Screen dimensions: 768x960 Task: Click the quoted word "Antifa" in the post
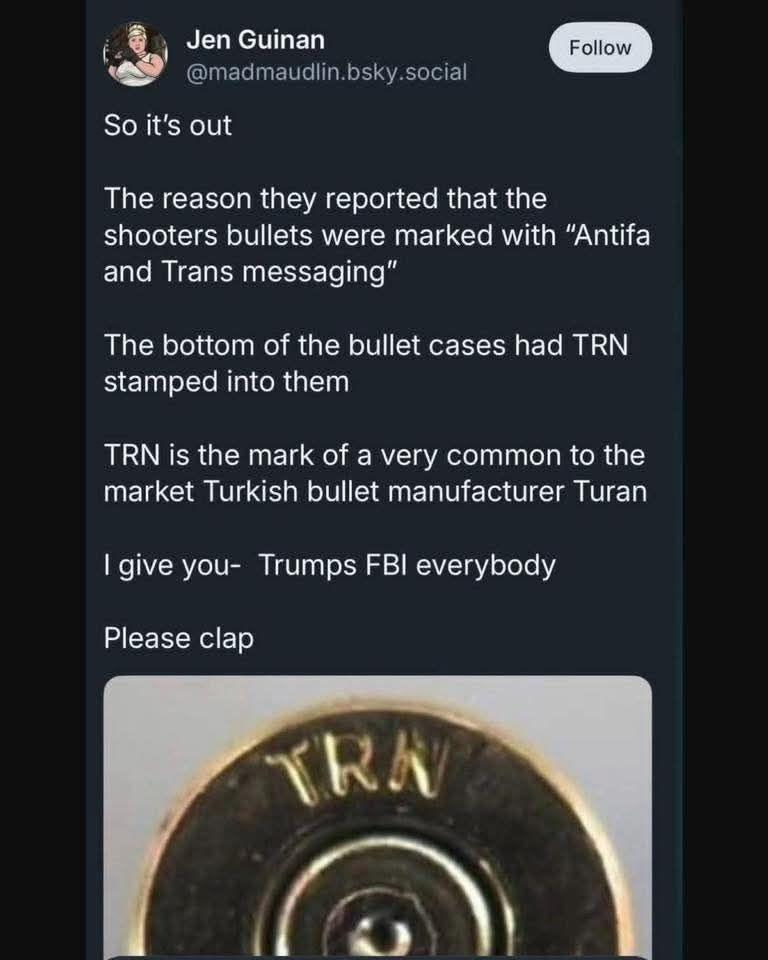tap(610, 235)
